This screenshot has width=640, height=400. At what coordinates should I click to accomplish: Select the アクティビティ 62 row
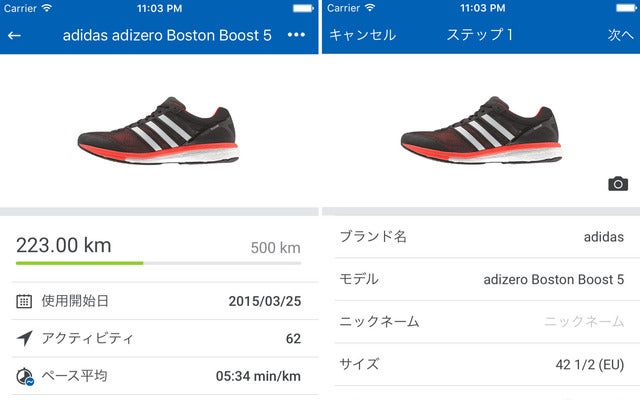click(159, 339)
